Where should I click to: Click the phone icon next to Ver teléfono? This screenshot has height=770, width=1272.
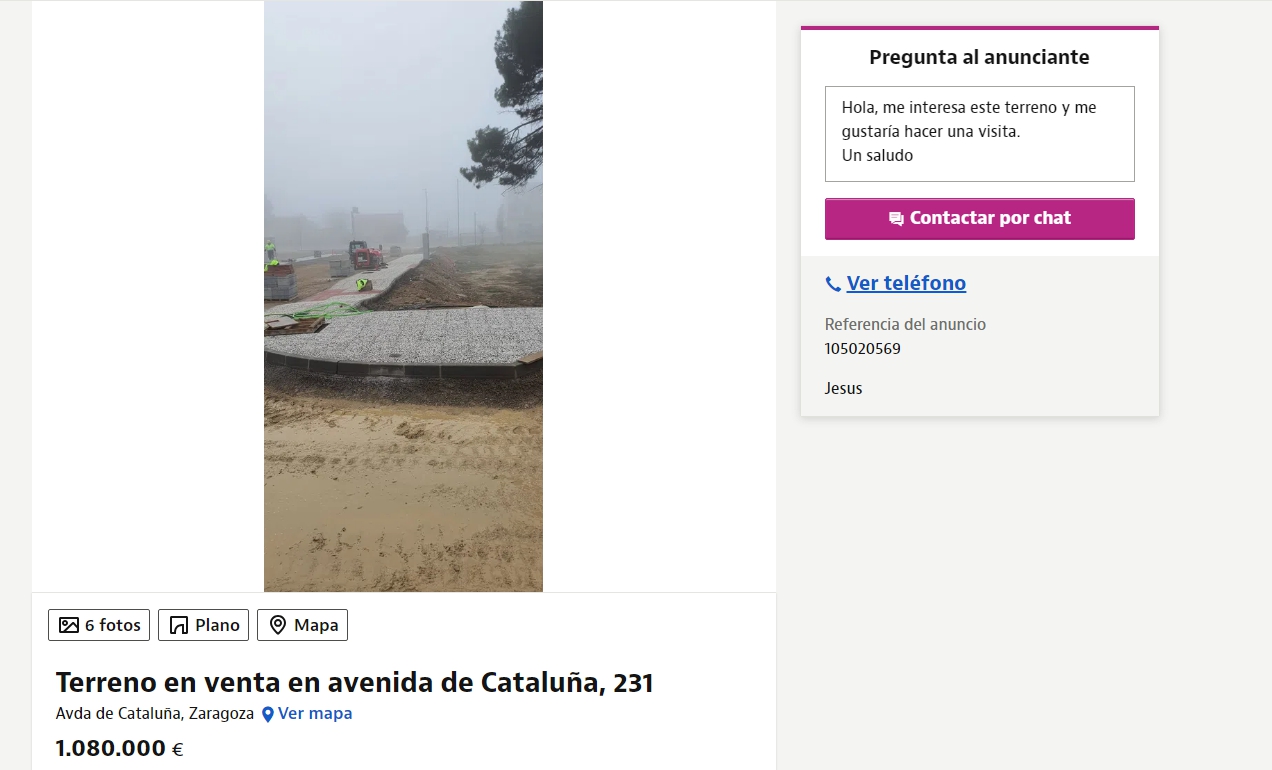pos(833,284)
